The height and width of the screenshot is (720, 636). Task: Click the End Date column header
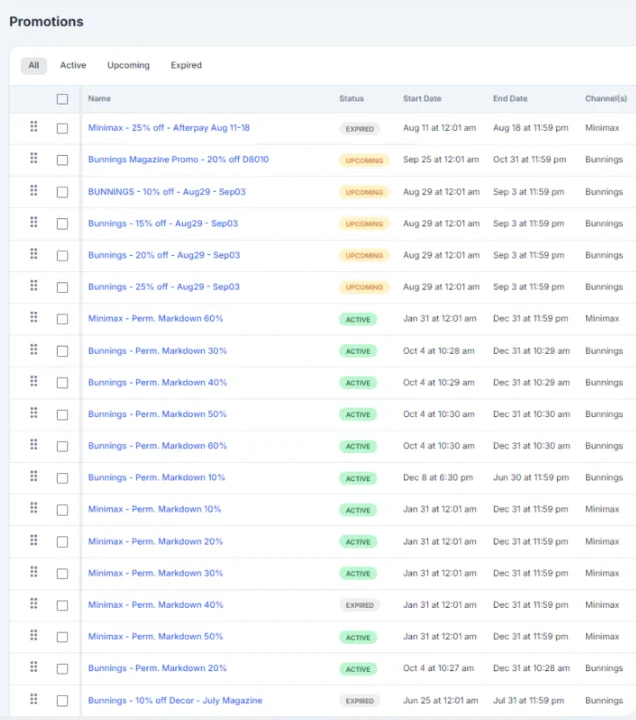point(510,98)
